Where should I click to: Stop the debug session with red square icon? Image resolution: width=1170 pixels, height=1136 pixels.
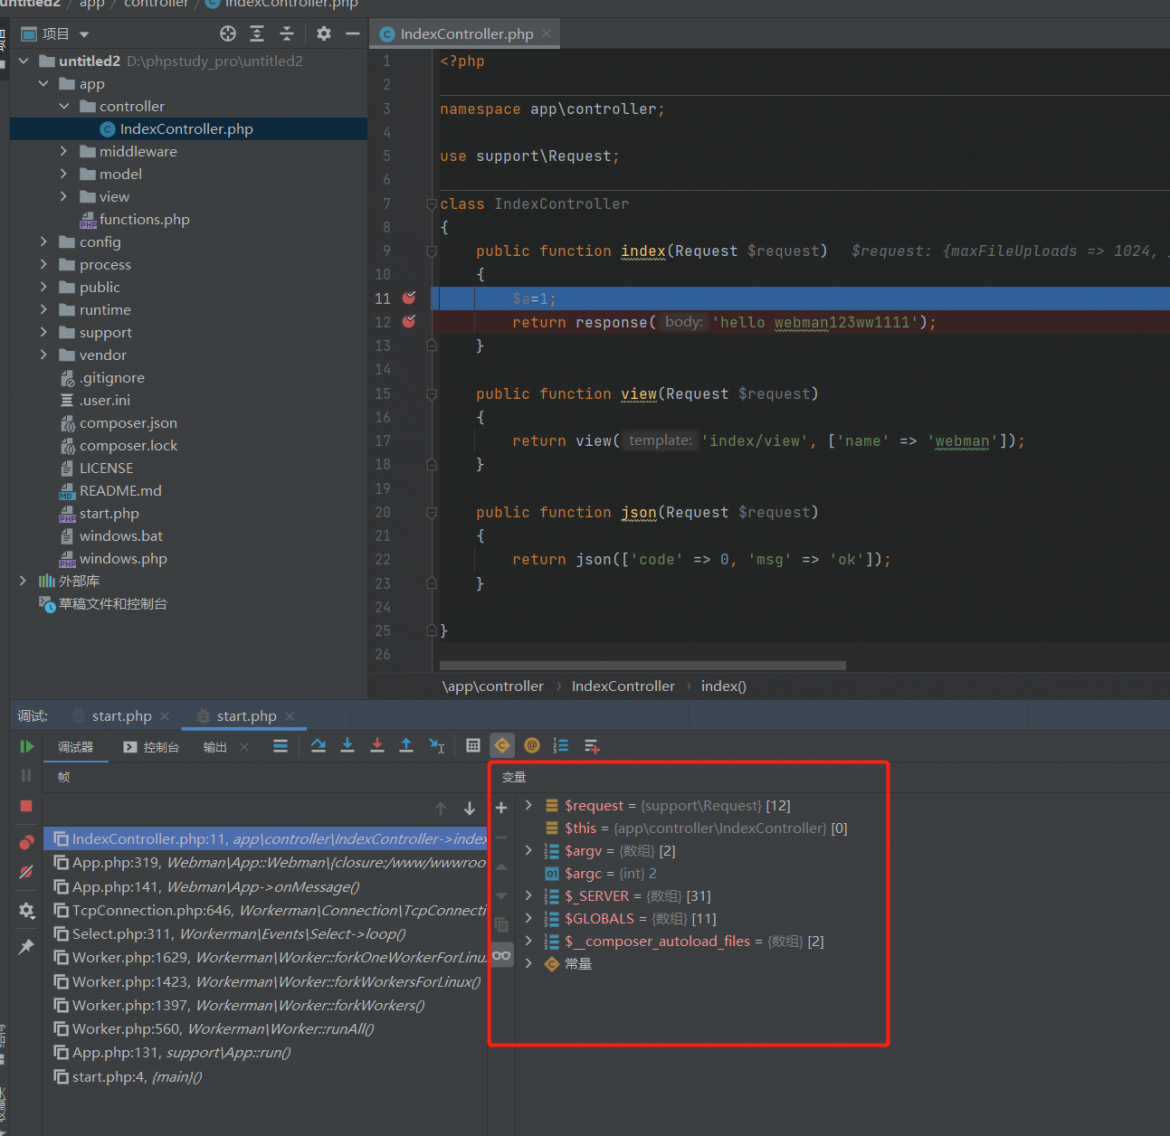[25, 805]
